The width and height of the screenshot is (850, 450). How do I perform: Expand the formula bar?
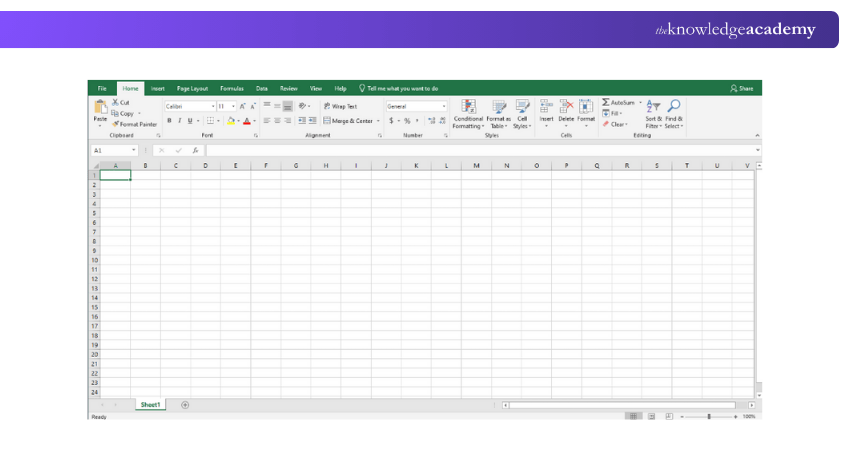click(757, 150)
